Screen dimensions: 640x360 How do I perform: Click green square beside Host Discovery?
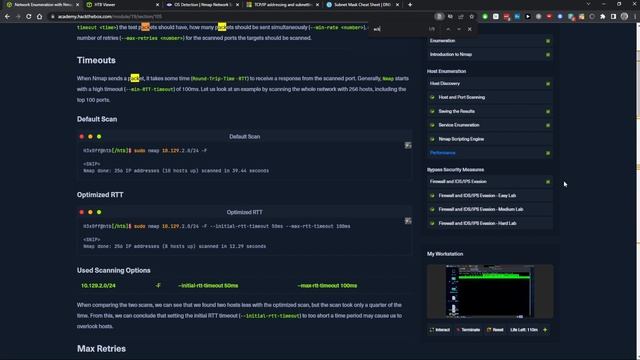coord(548,84)
